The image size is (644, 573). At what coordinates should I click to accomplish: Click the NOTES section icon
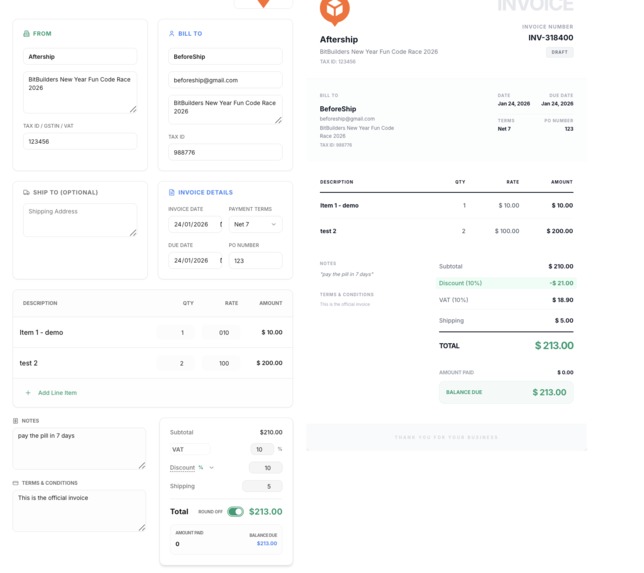[16, 421]
